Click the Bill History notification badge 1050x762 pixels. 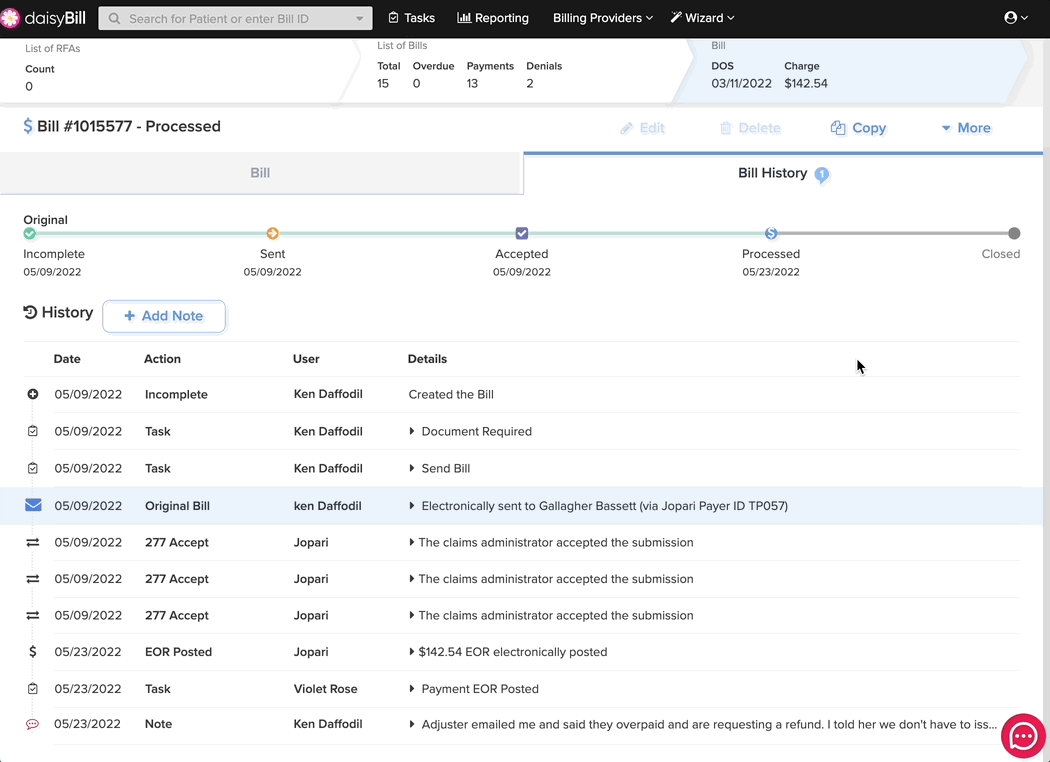coord(822,174)
